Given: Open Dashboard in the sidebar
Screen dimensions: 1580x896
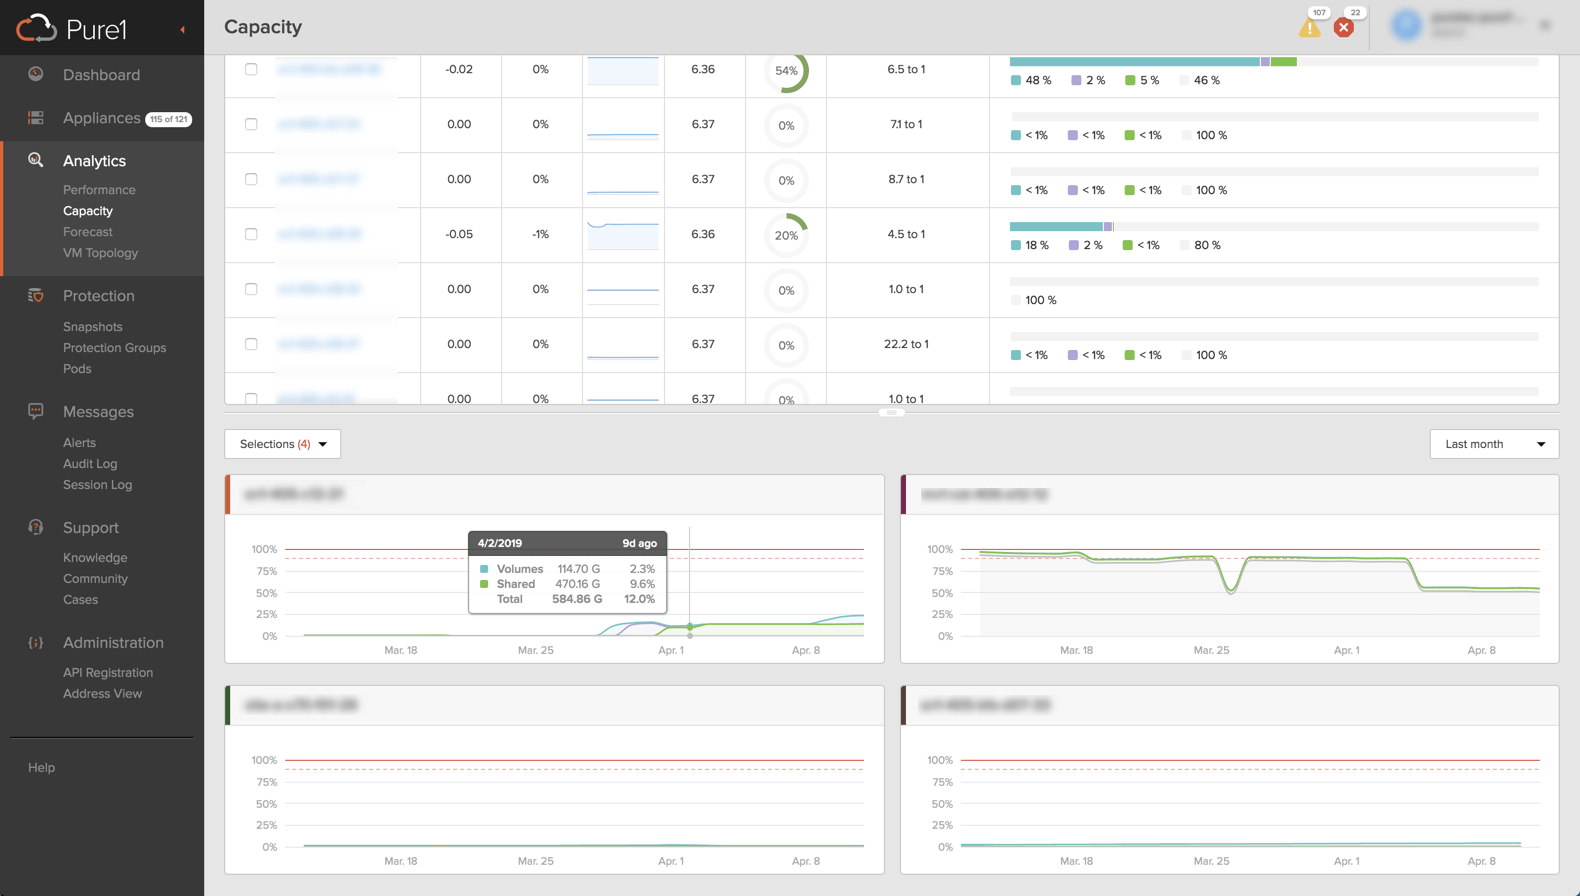Looking at the screenshot, I should 101,75.
